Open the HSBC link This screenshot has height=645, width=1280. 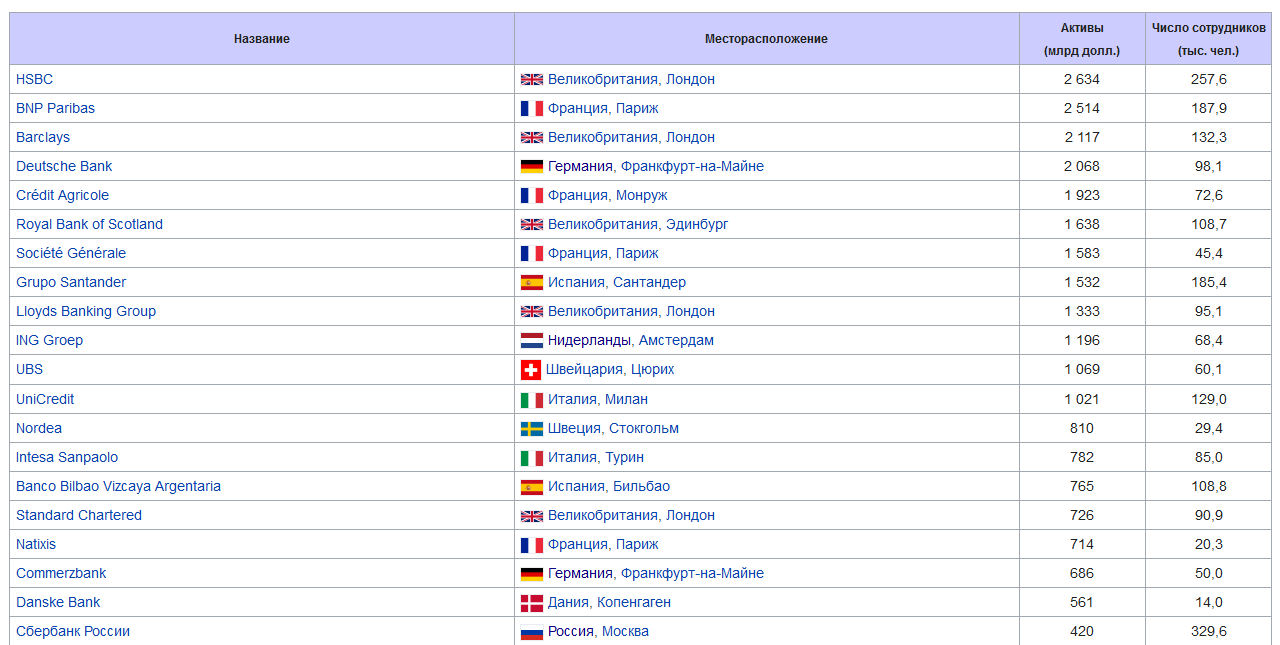pyautogui.click(x=34, y=79)
